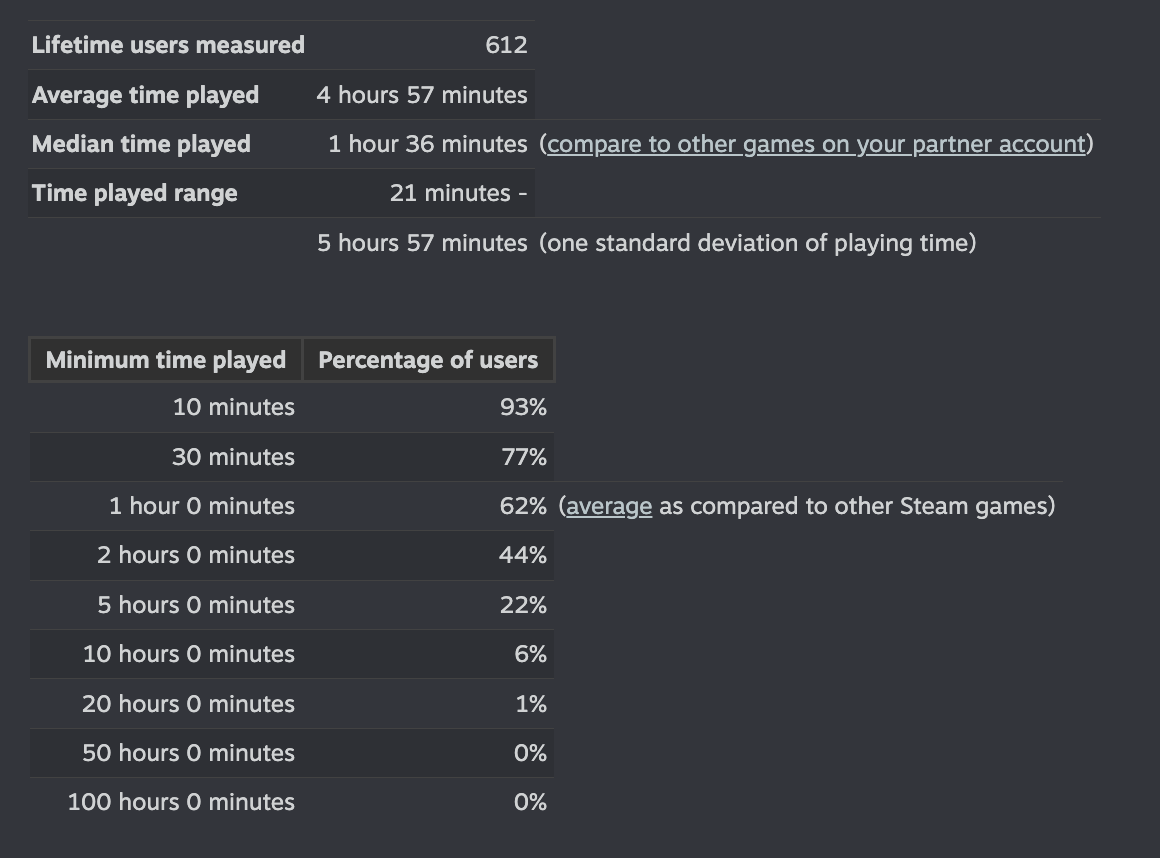Image resolution: width=1160 pixels, height=858 pixels.
Task: Click the 62% percentage value
Action: click(x=523, y=506)
